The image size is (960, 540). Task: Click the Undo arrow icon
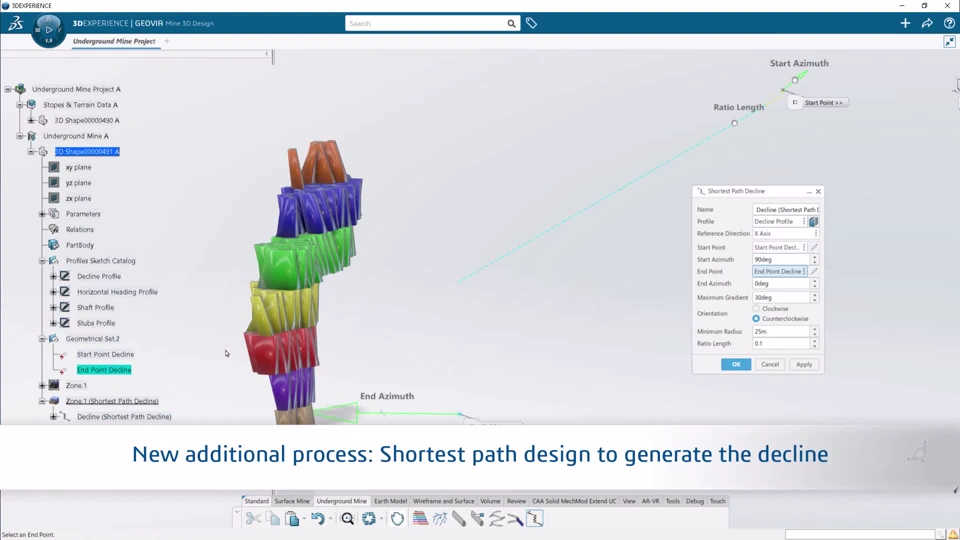tap(317, 519)
